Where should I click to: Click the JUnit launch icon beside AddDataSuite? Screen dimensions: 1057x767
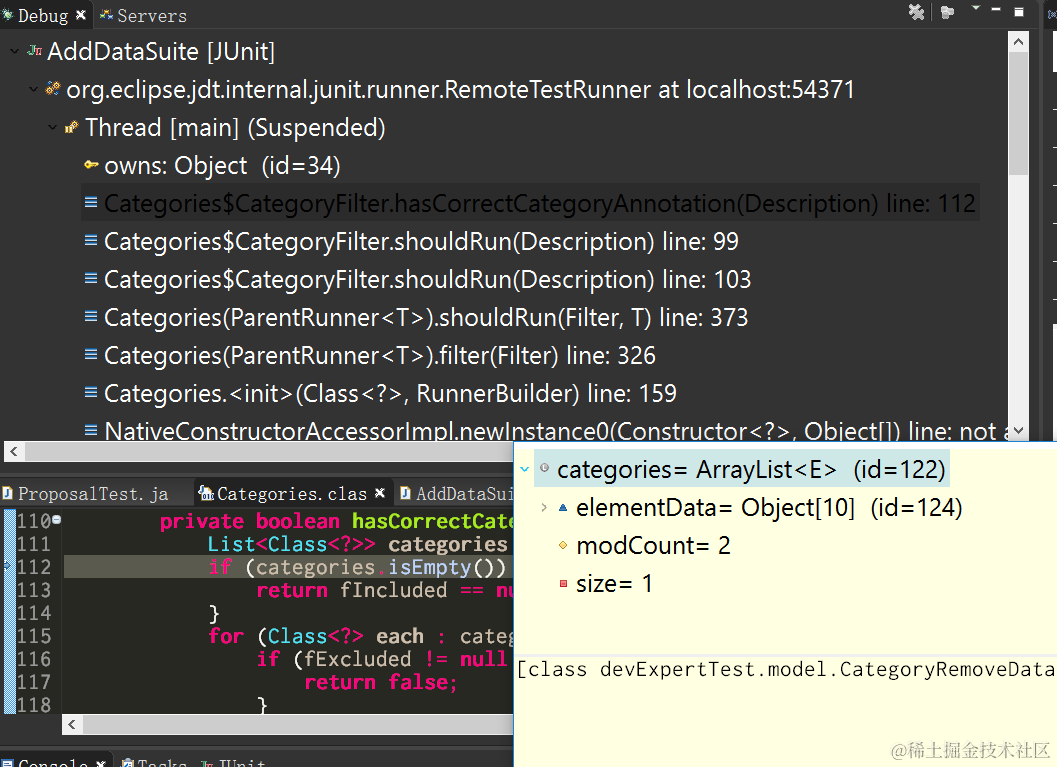(x=34, y=51)
